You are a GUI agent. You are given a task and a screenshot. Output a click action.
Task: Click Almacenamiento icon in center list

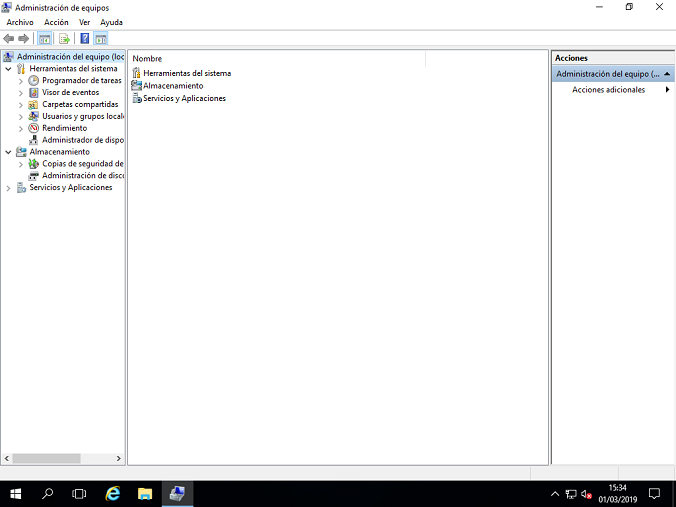click(137, 85)
